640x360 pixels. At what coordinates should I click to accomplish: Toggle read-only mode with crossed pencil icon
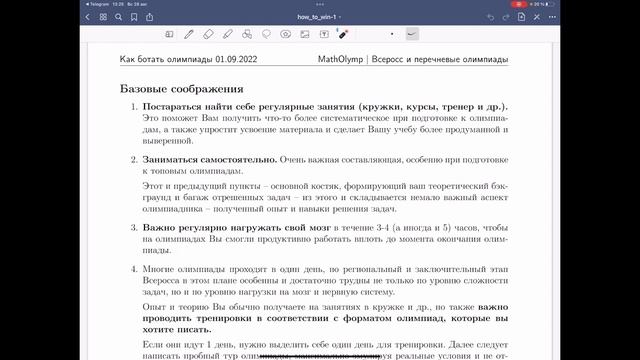(x=537, y=17)
